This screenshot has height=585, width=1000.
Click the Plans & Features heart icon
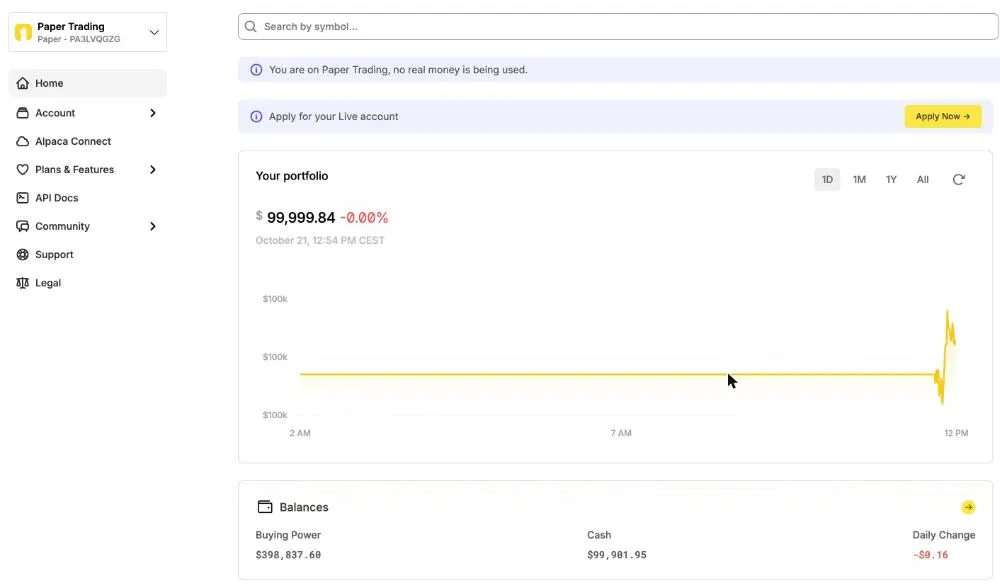coord(22,170)
